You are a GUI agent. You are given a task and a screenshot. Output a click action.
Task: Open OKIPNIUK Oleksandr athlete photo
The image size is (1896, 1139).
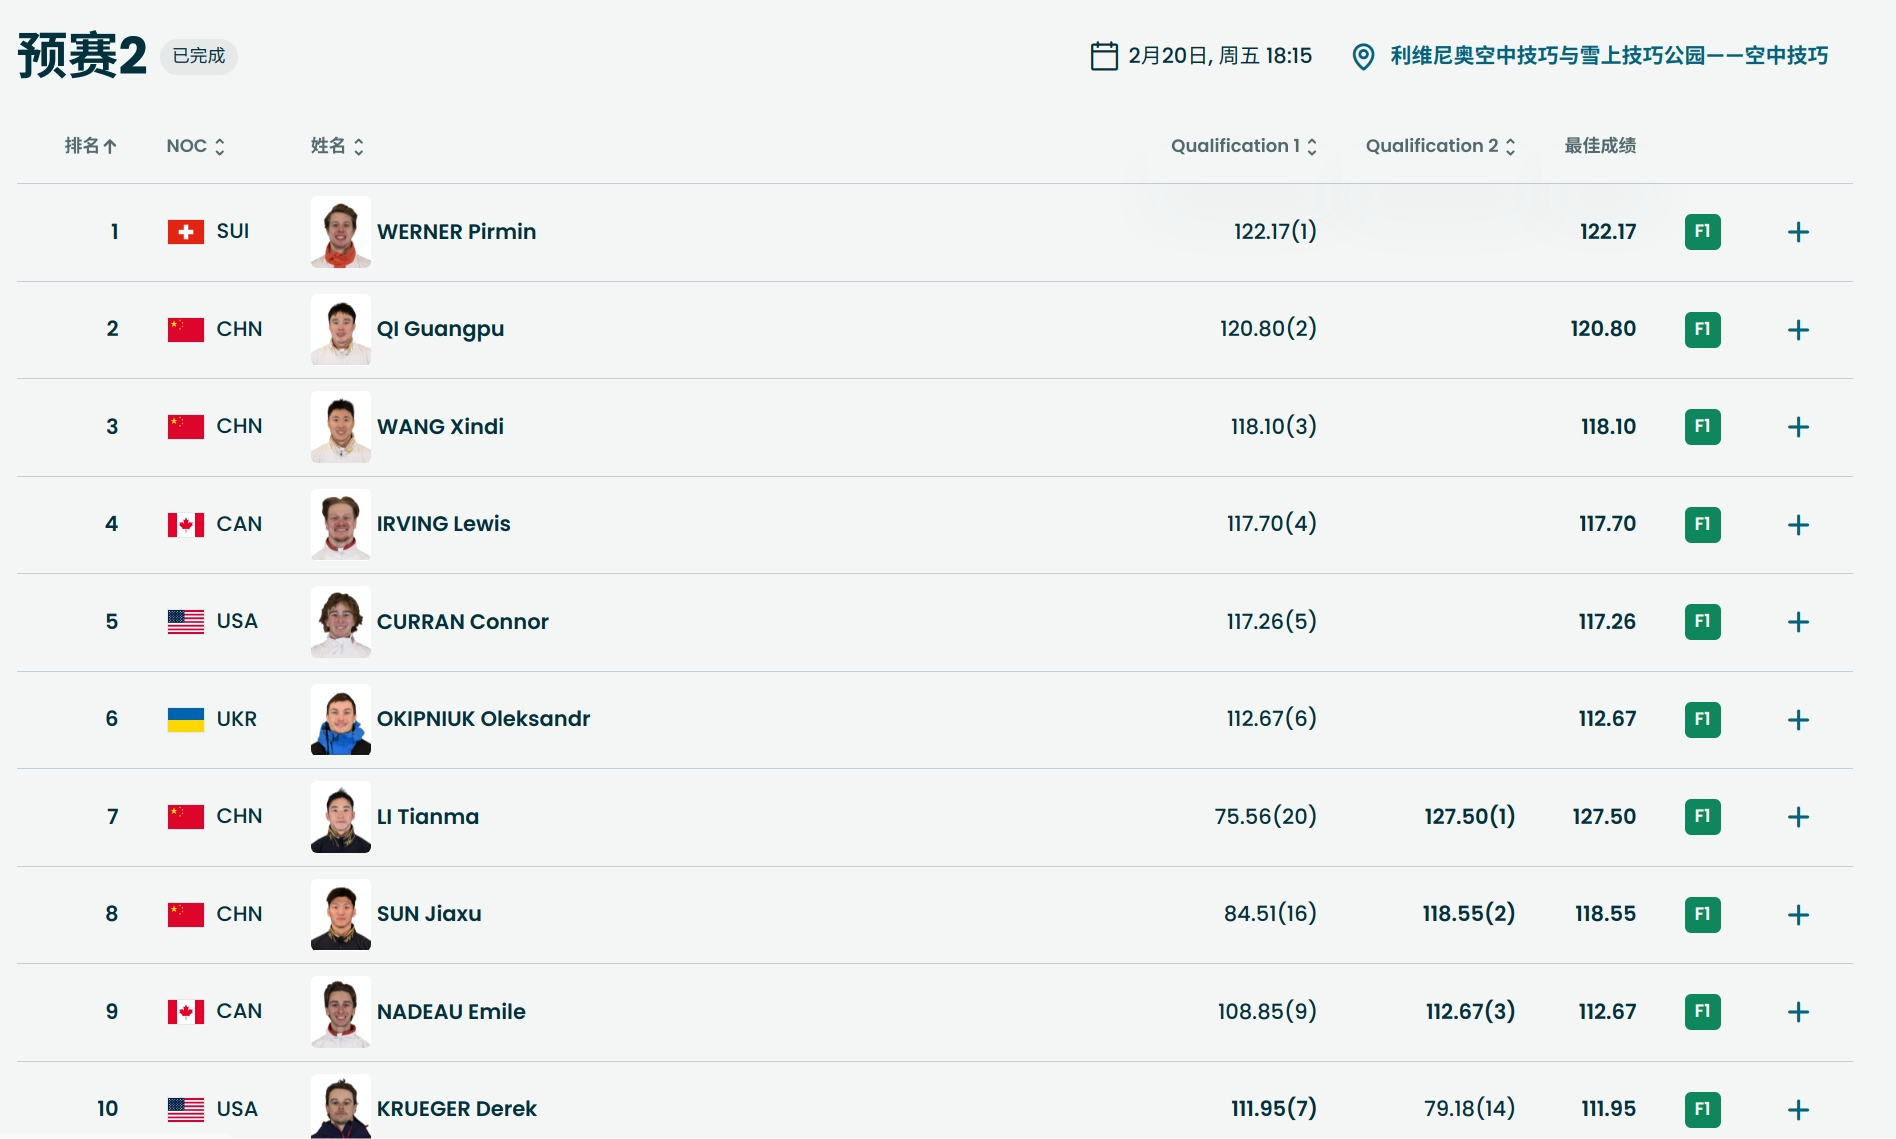[x=341, y=720]
